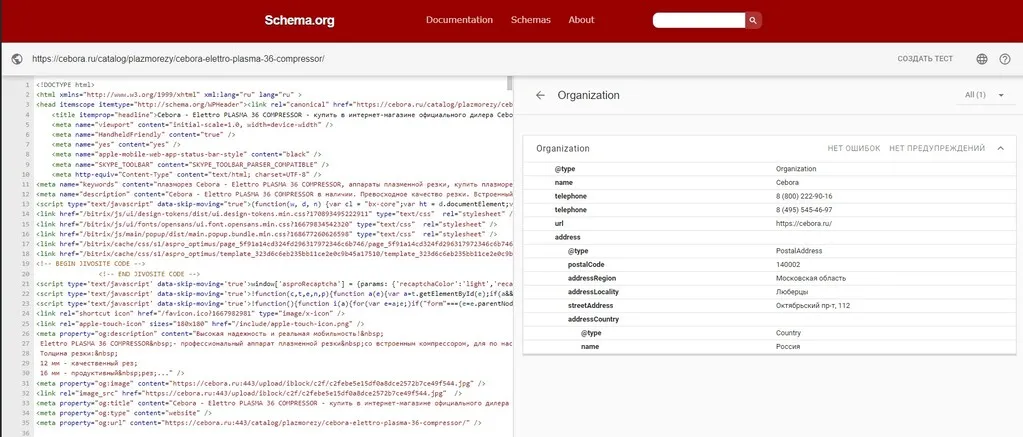1023x437 pixels.
Task: Select streetAddress Октябрьский пр-т, 112 row
Action: point(767,306)
